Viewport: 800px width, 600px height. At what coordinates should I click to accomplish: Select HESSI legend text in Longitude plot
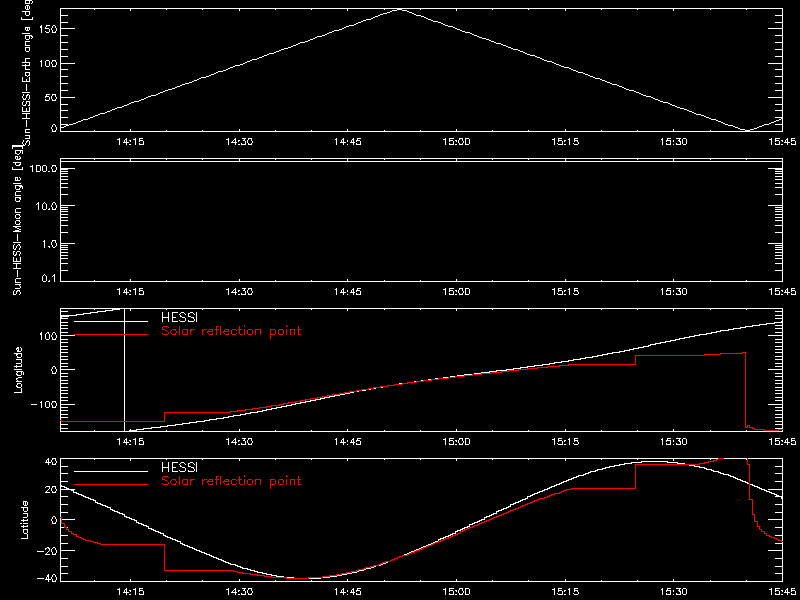pyautogui.click(x=179, y=319)
